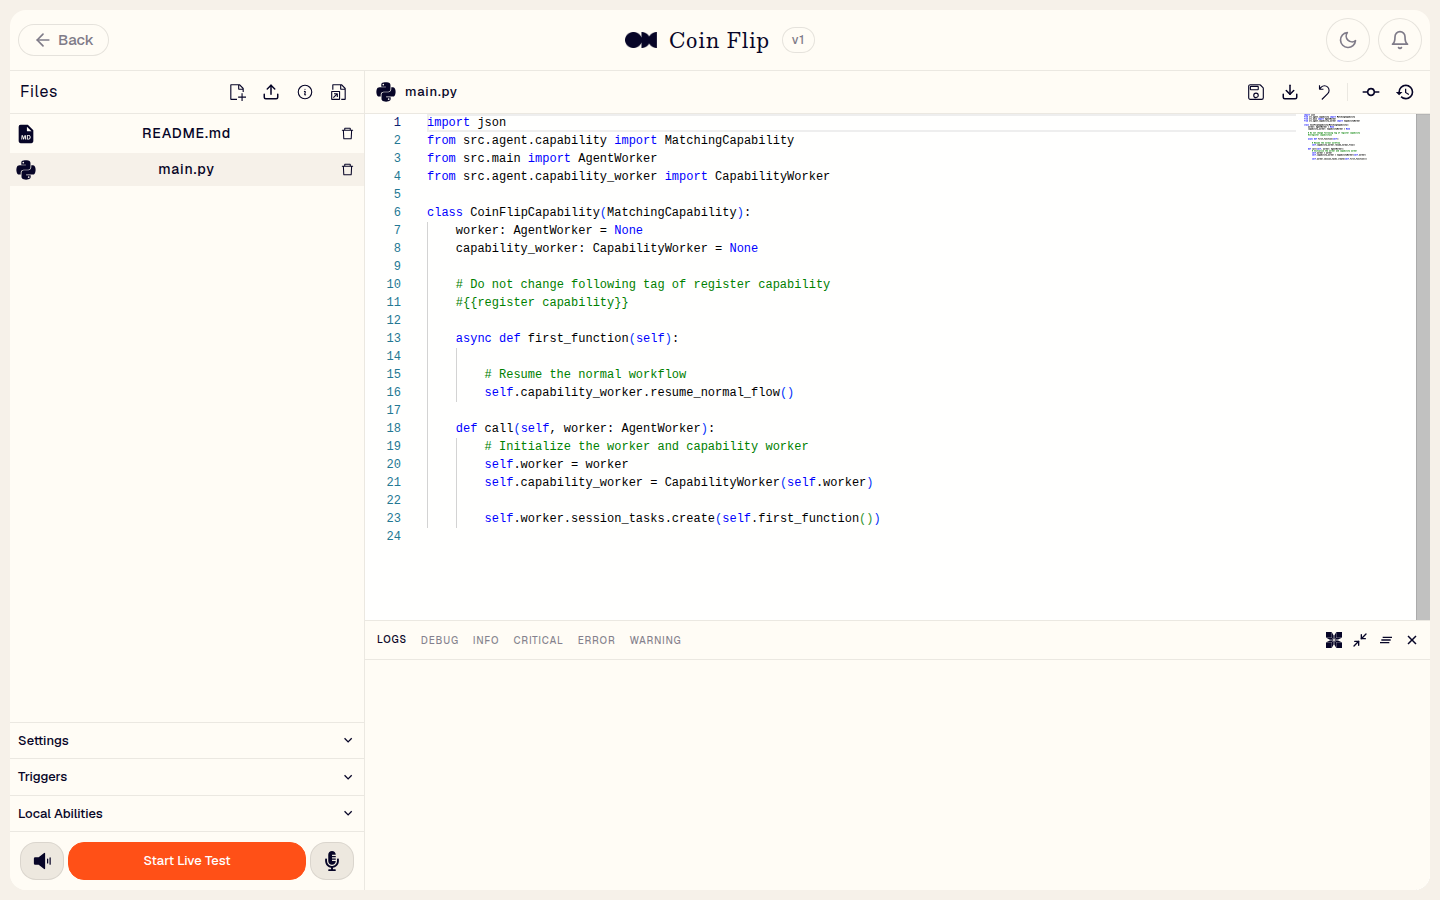The image size is (1440, 900).
Task: Download main.py using the download icon
Action: (1290, 92)
